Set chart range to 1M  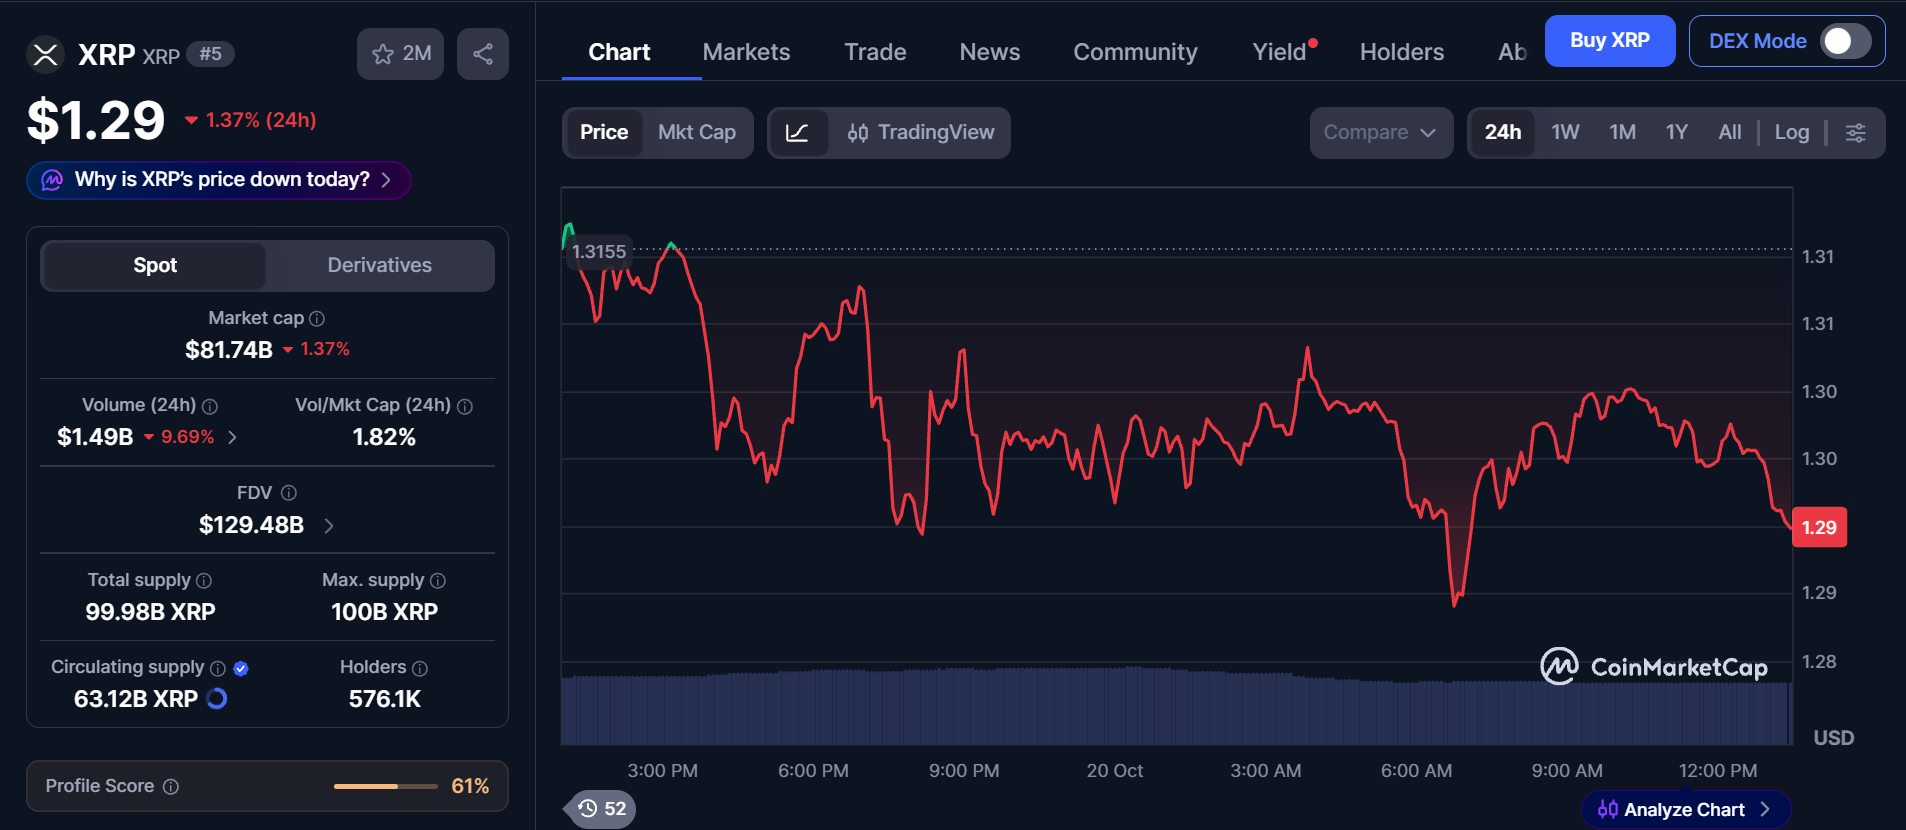point(1622,133)
